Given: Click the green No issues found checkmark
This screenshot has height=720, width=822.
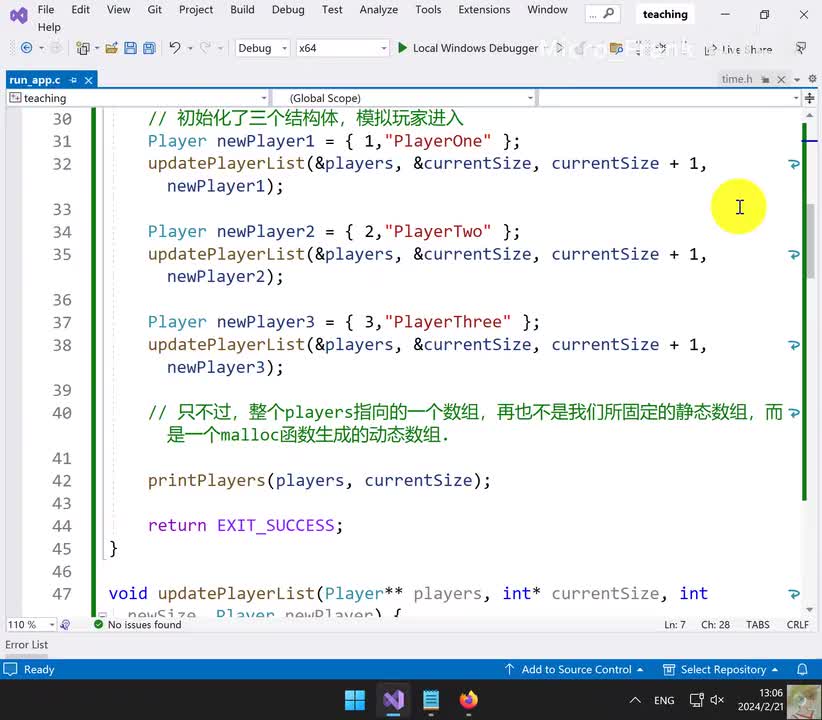Looking at the screenshot, I should click(x=98, y=624).
